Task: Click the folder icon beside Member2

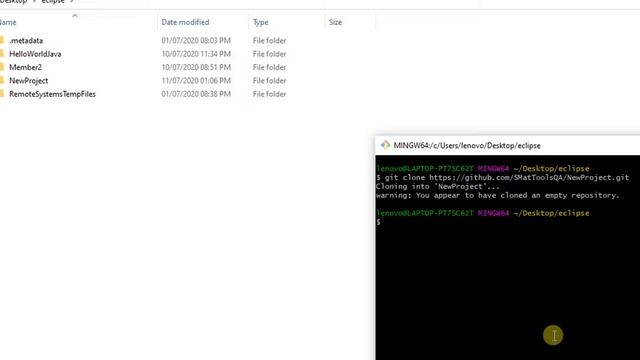Action: coord(2,67)
